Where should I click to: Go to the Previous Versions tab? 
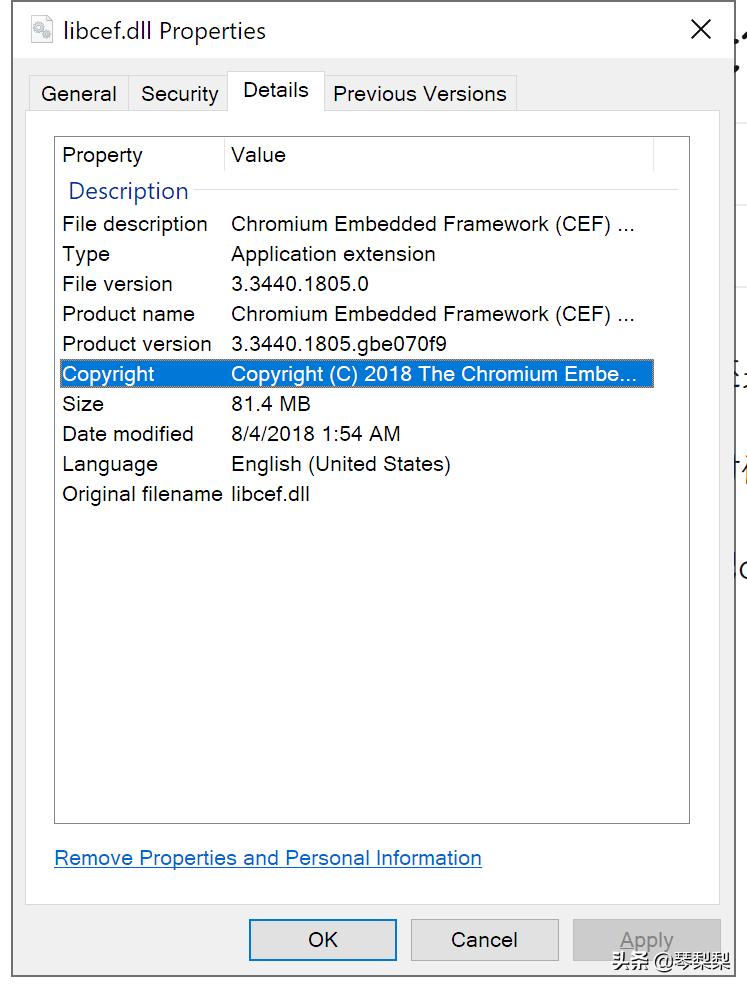coord(419,94)
